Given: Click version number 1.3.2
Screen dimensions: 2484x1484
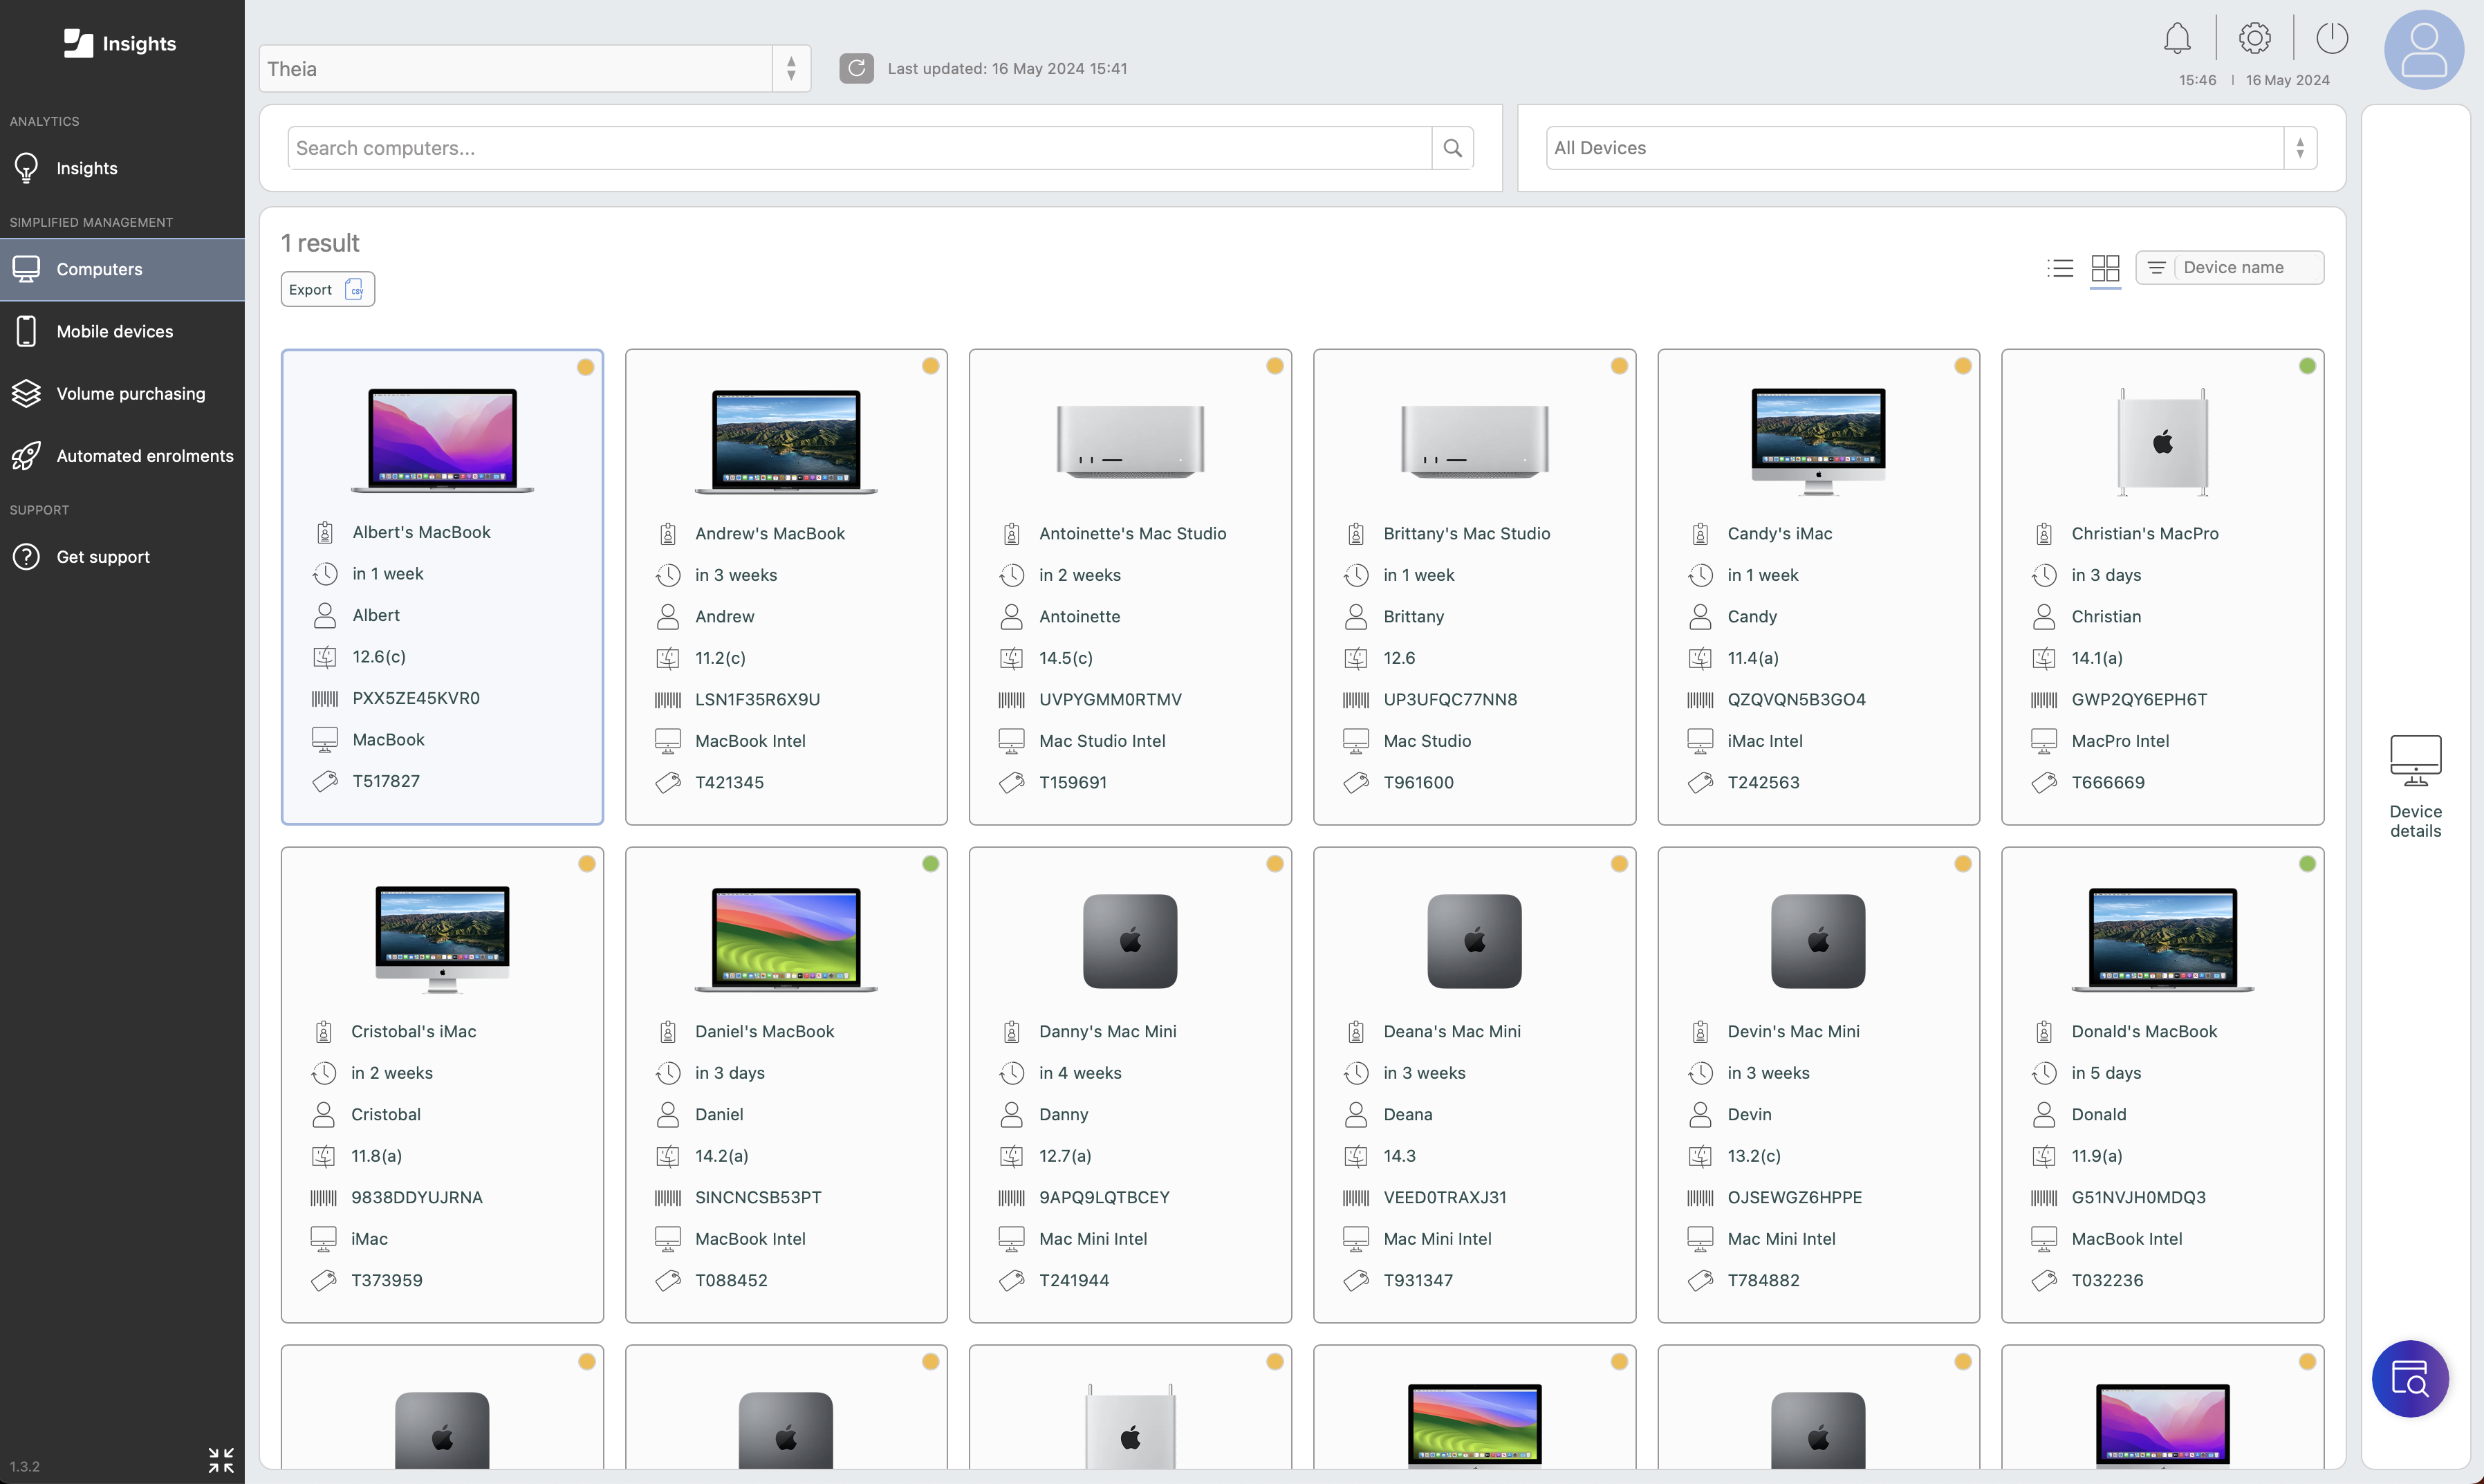Looking at the screenshot, I should [25, 1466].
